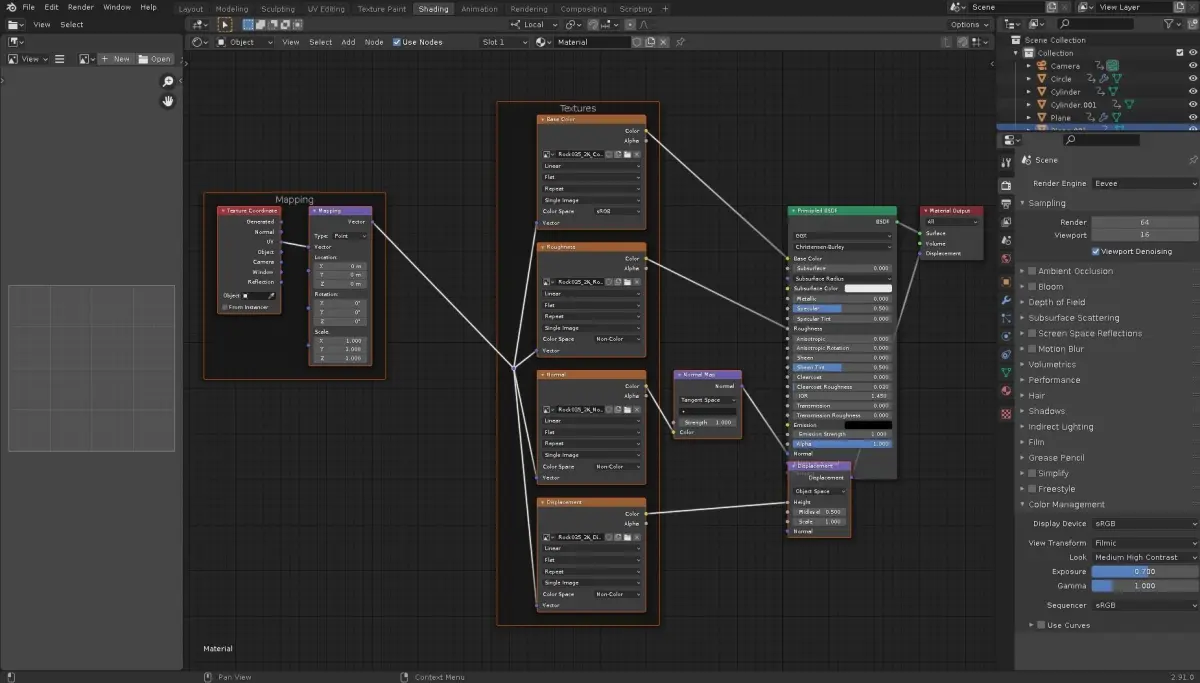
Task: Open the File menu
Action: pyautogui.click(x=28, y=7)
